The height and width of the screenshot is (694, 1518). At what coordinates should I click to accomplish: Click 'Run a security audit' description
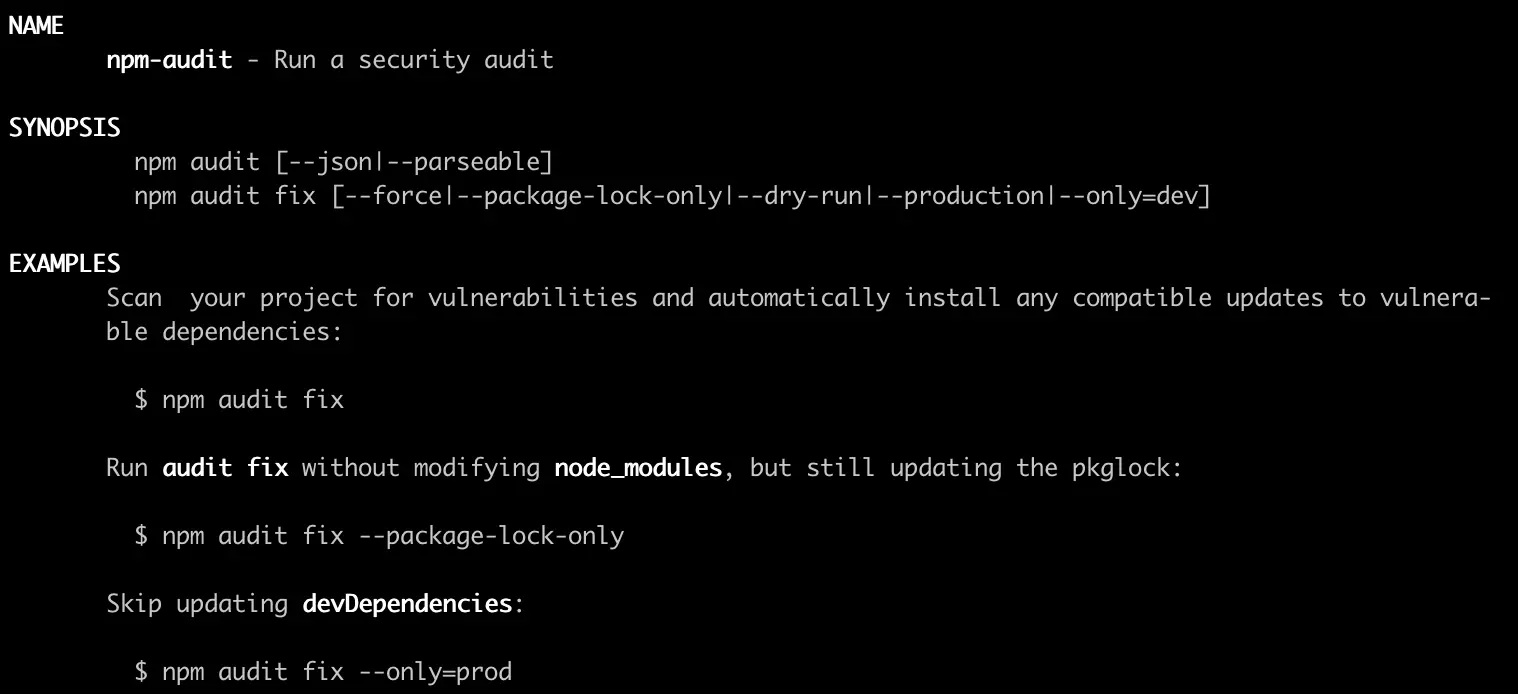tap(414, 60)
